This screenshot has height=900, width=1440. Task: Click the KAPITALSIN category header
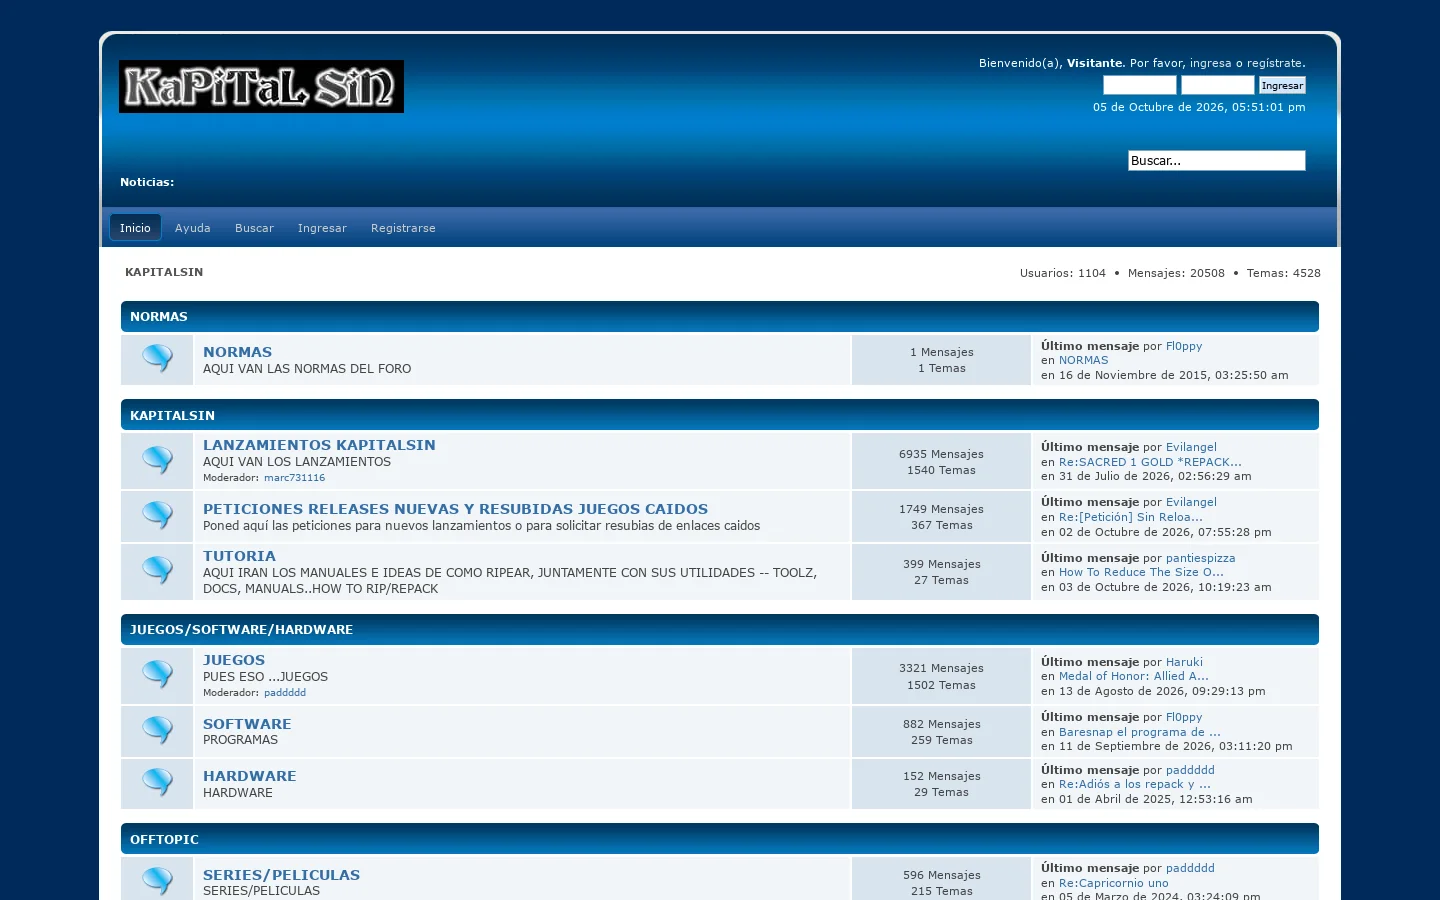[720, 415]
